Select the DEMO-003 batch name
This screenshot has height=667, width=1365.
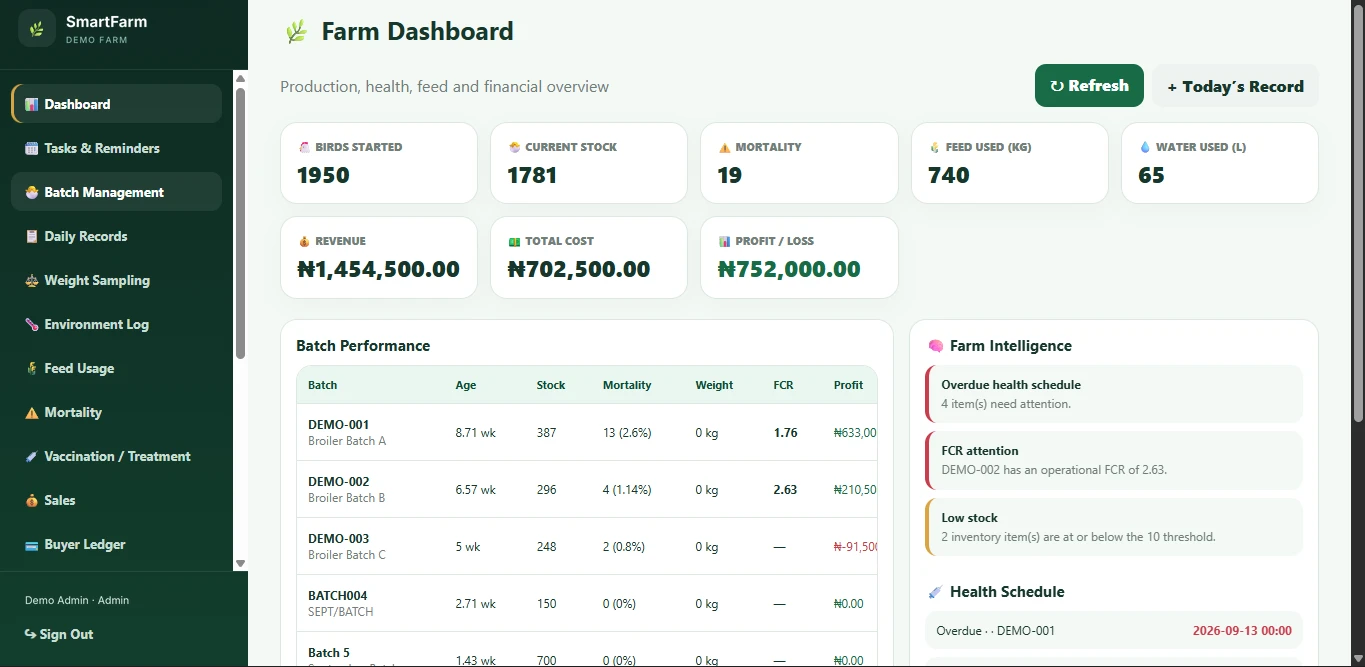click(x=338, y=538)
